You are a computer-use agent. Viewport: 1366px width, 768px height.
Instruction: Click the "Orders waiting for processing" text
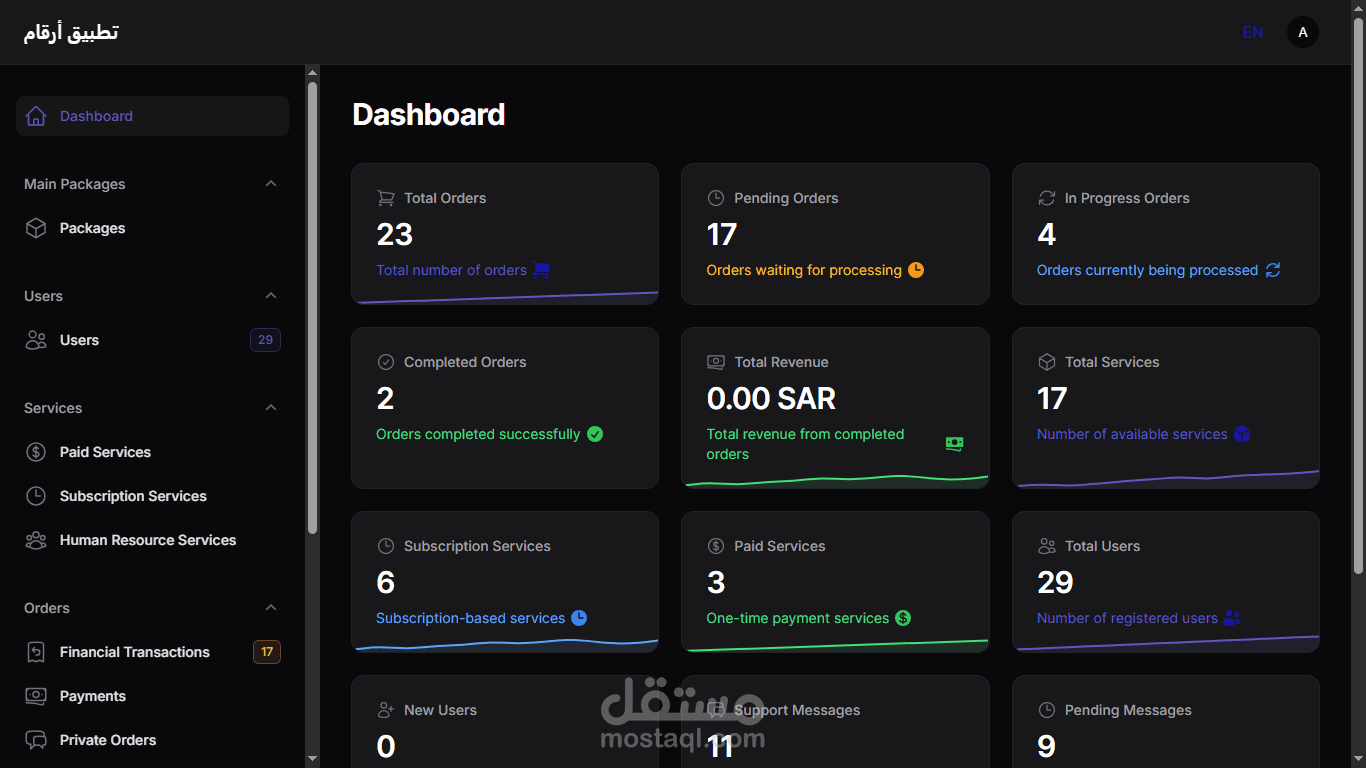[804, 270]
